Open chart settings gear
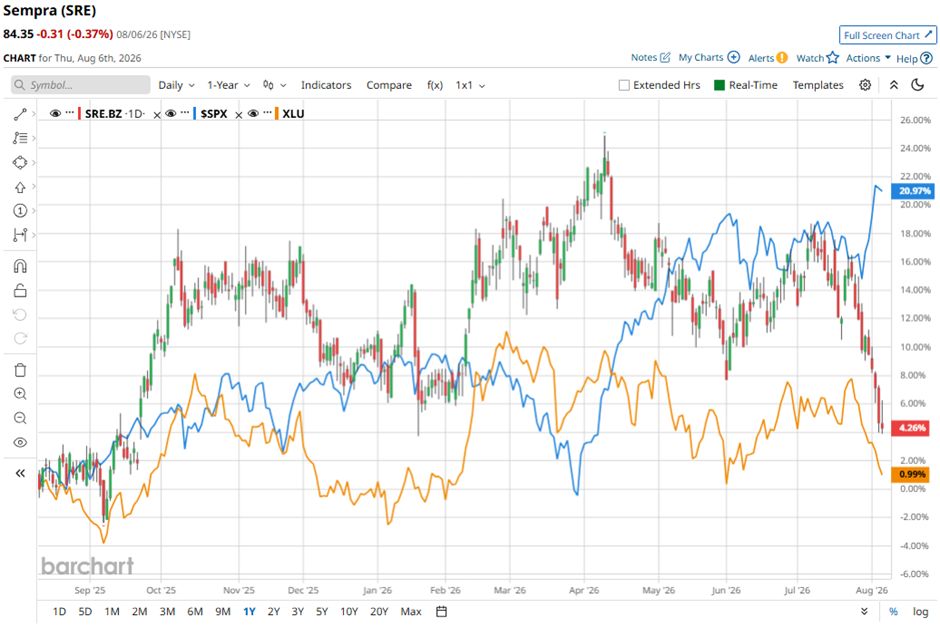940x627 pixels. [864, 85]
